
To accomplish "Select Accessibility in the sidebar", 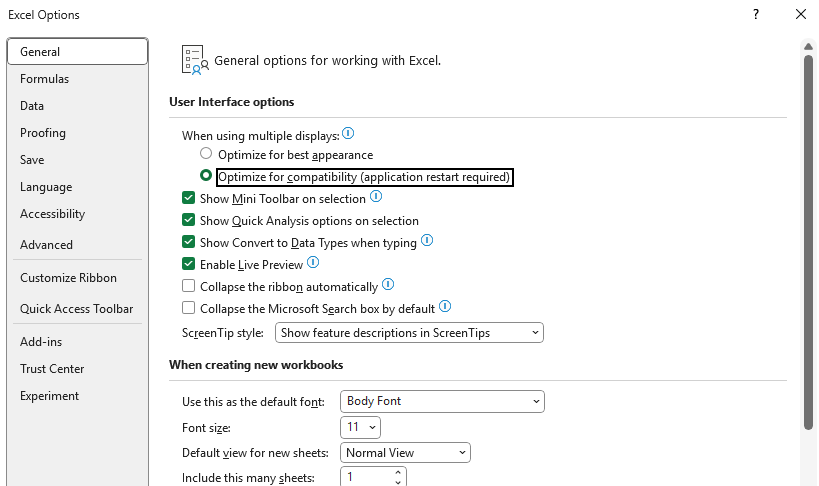I will coord(77,214).
